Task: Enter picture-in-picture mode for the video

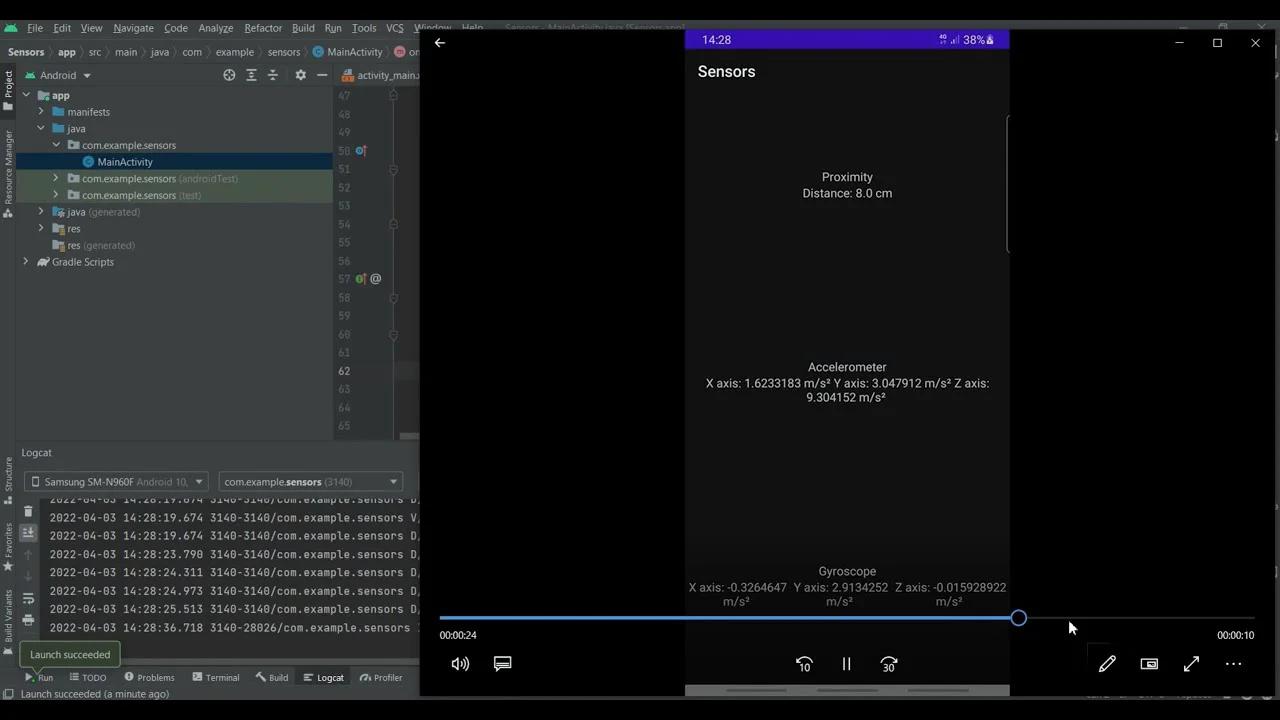Action: click(1149, 664)
